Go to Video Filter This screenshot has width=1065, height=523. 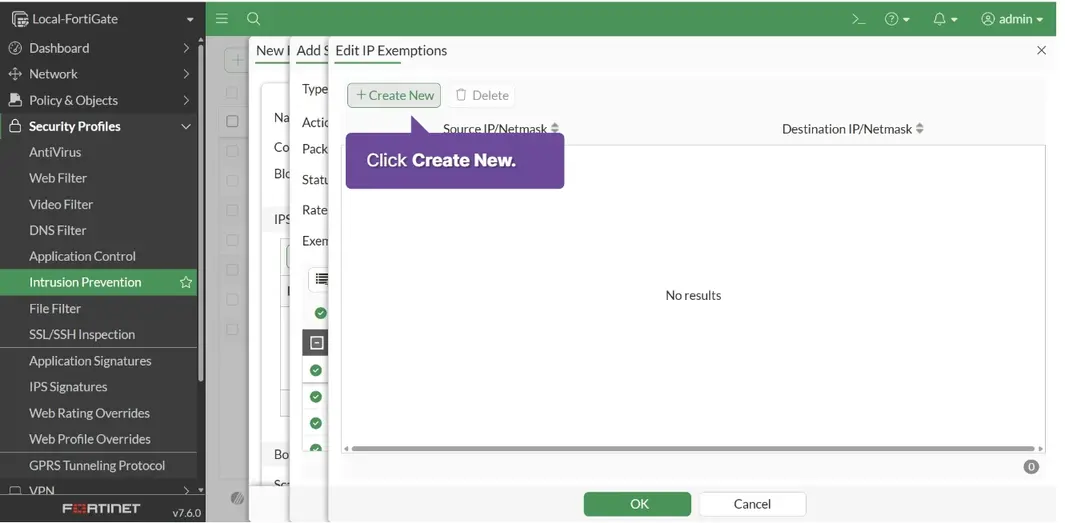(x=61, y=204)
